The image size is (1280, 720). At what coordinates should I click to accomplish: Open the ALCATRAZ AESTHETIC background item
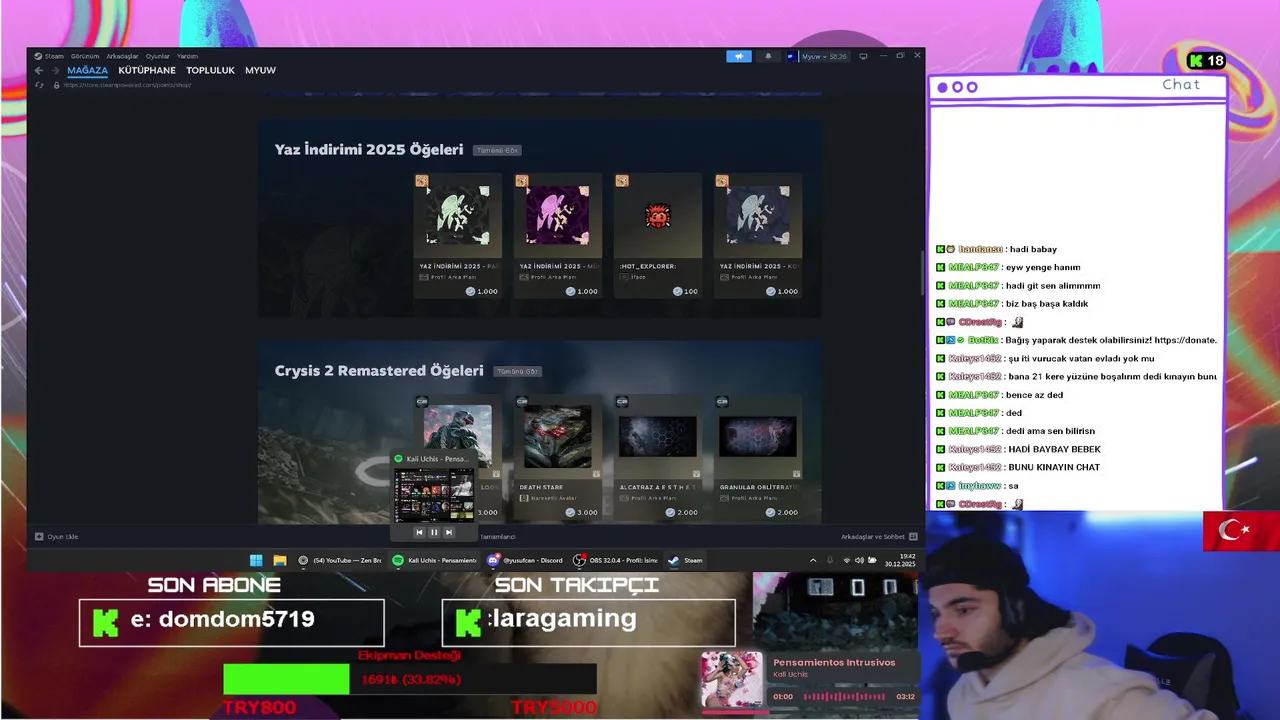pyautogui.click(x=657, y=457)
